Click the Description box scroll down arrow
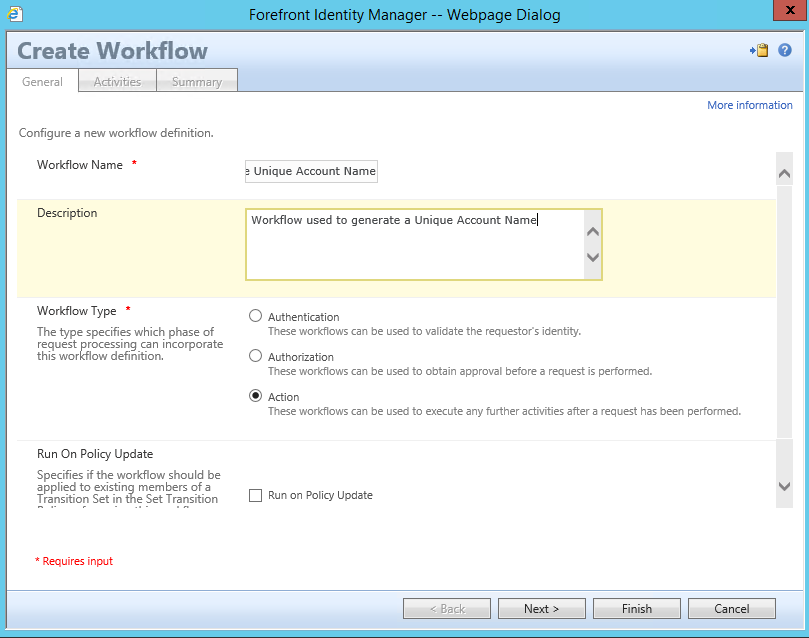This screenshot has height=638, width=809. 593,257
